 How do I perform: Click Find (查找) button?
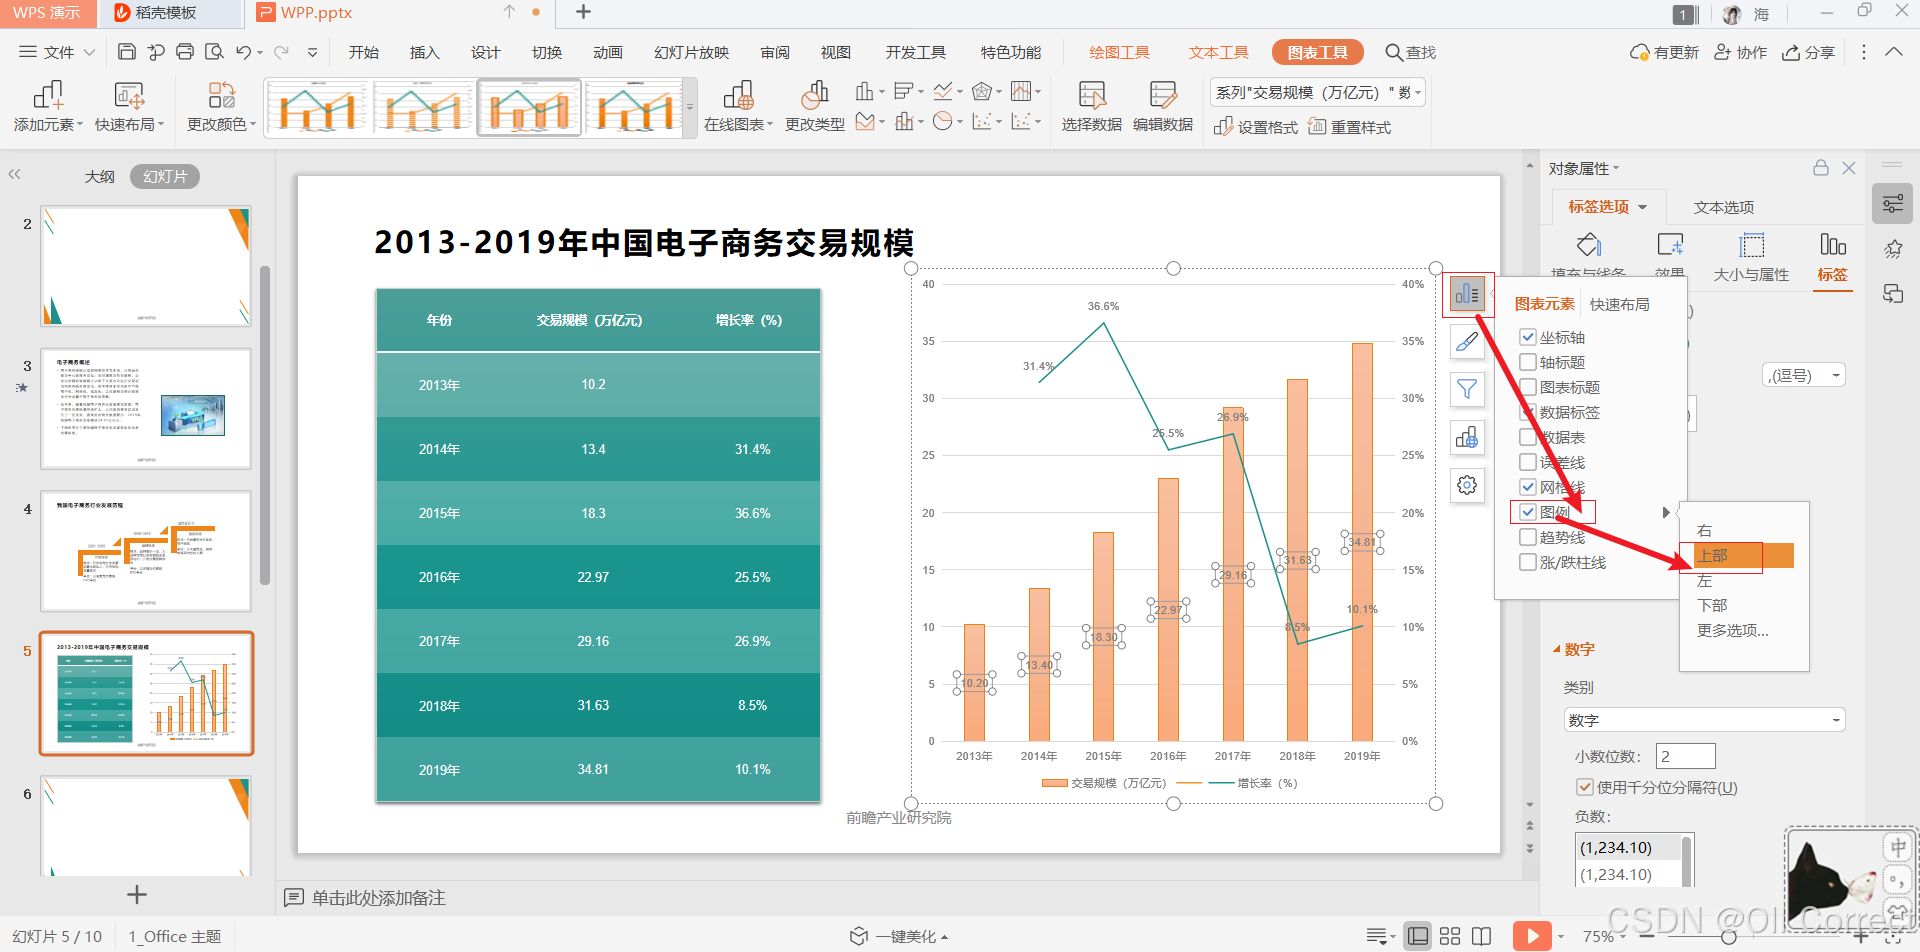(x=1410, y=52)
